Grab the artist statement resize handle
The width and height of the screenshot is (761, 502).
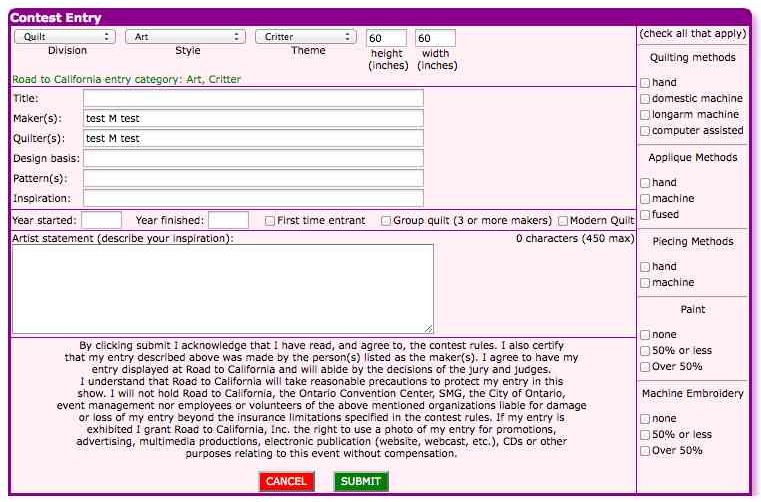428,329
